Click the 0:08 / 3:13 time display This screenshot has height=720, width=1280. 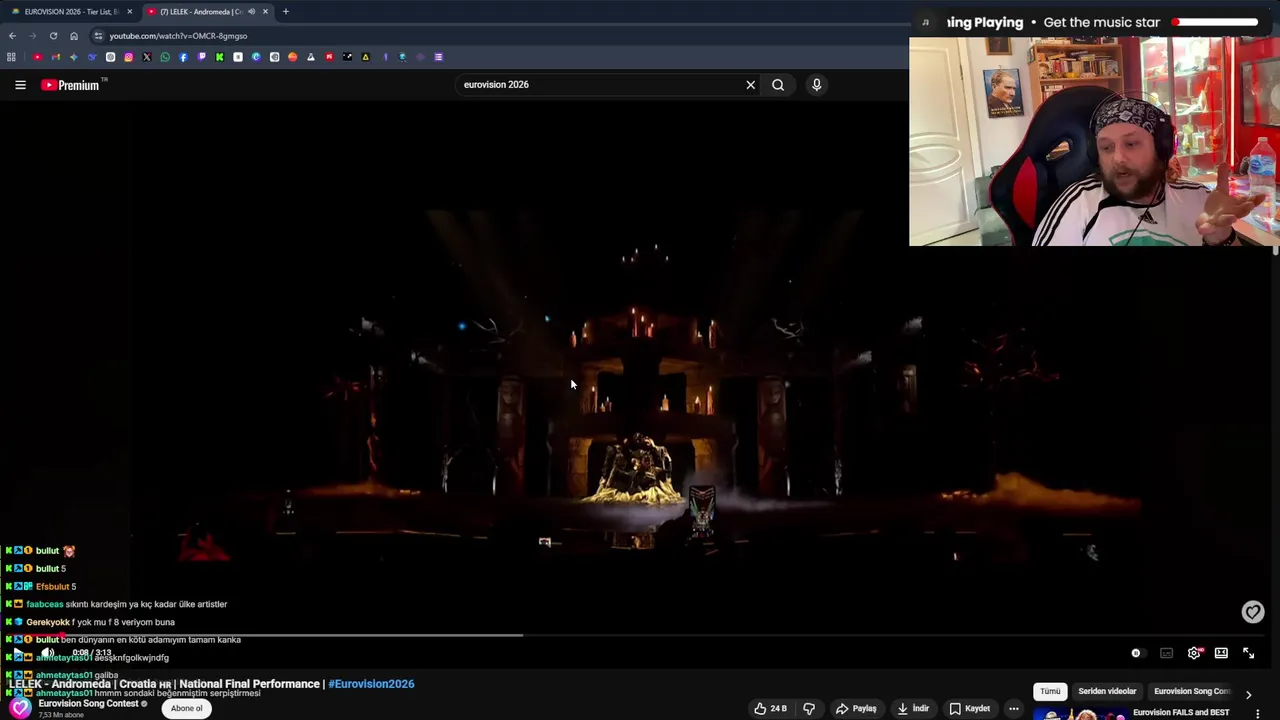tap(92, 653)
